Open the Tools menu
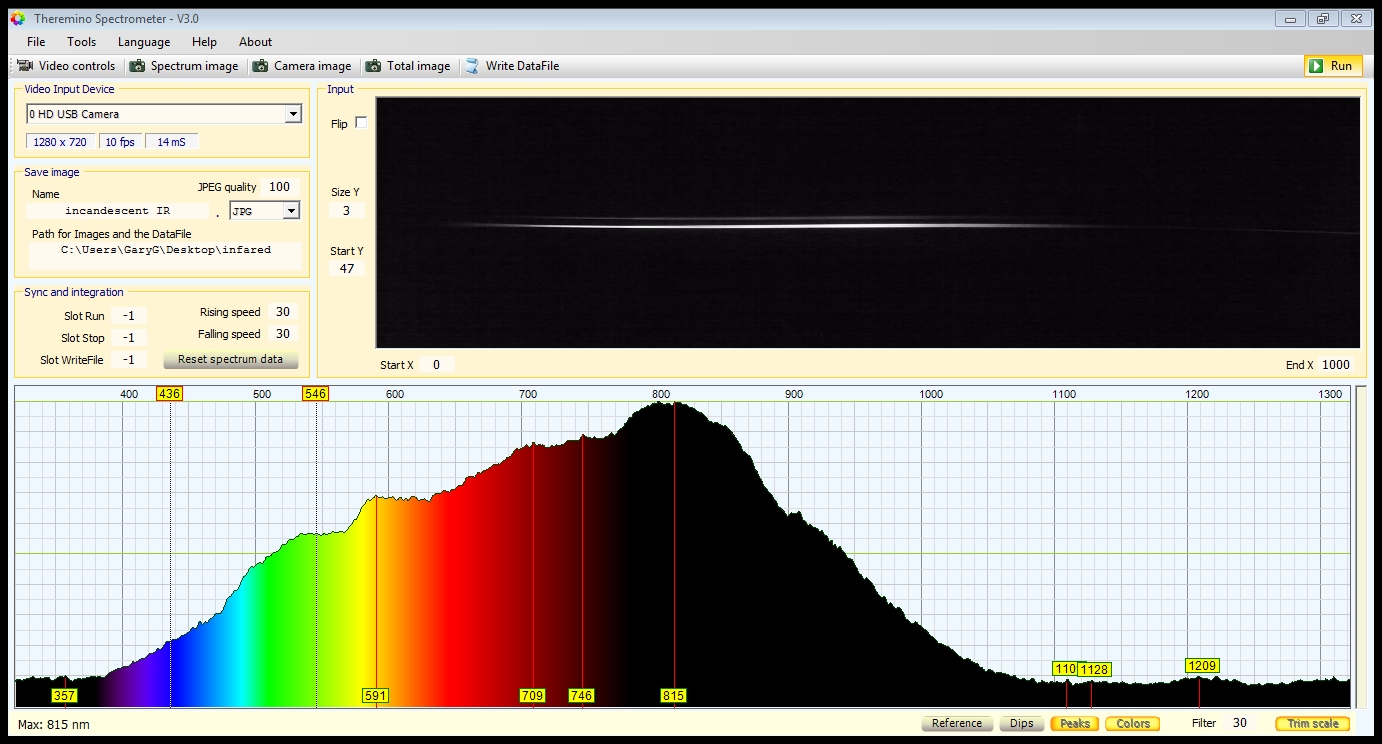This screenshot has width=1382, height=744. (82, 42)
